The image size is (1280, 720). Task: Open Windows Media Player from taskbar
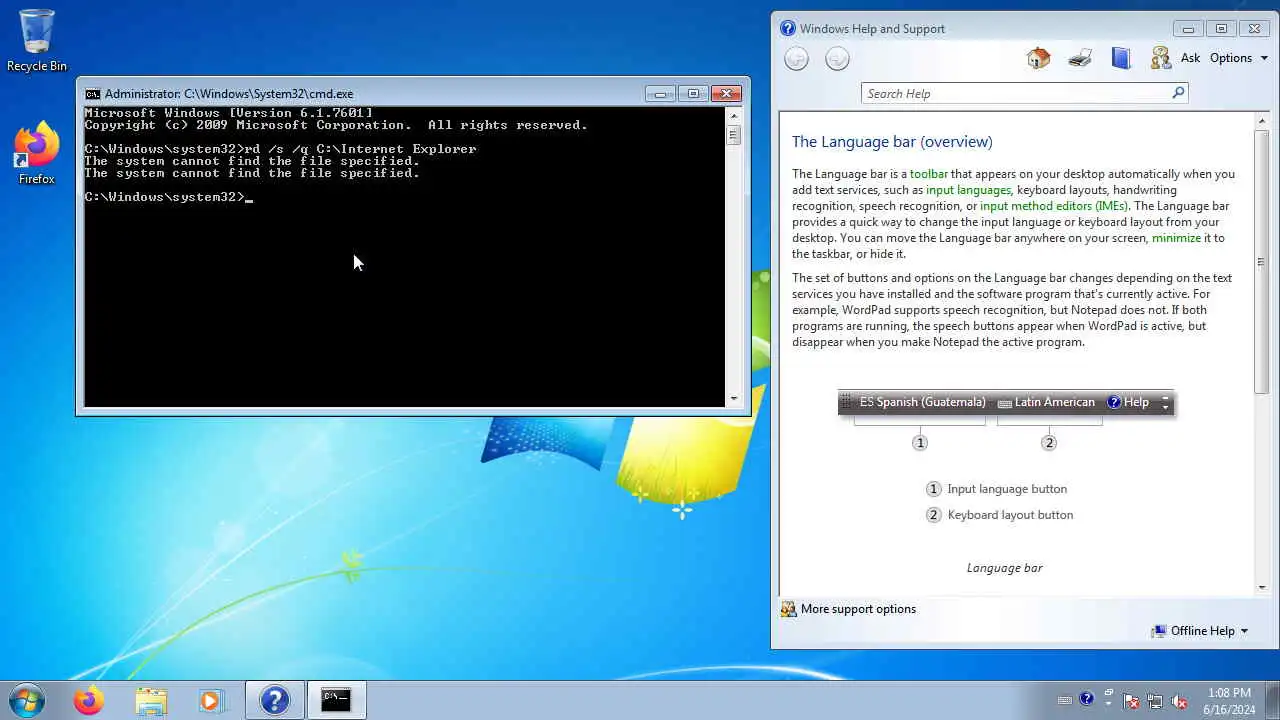click(x=211, y=700)
